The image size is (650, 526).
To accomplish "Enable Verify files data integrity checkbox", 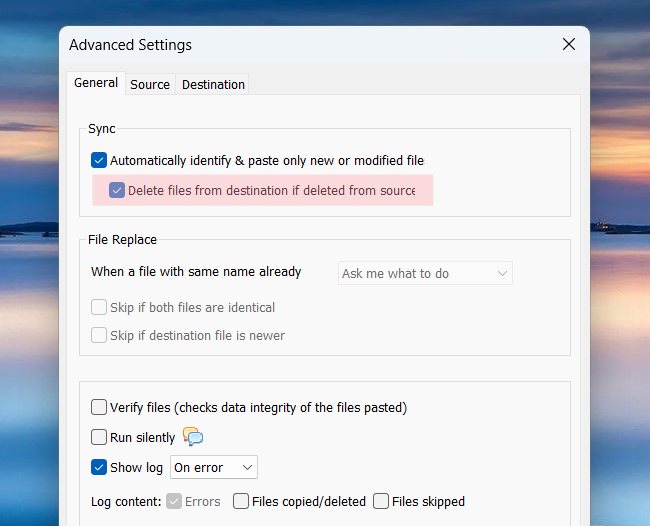I will [99, 407].
